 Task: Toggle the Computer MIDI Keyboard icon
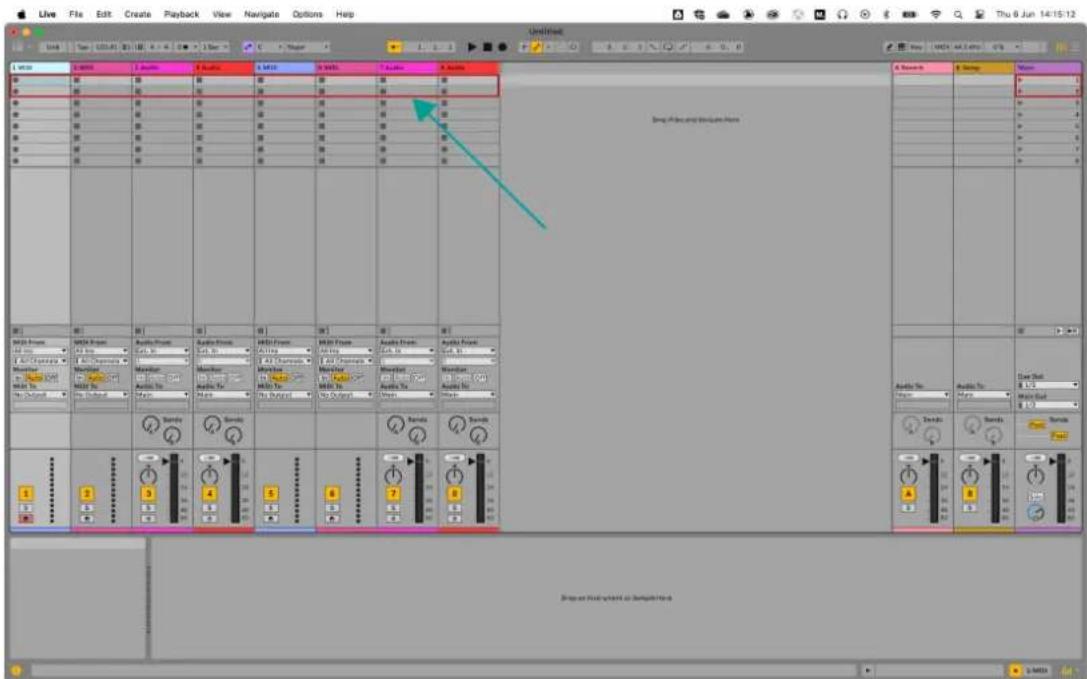(902, 46)
